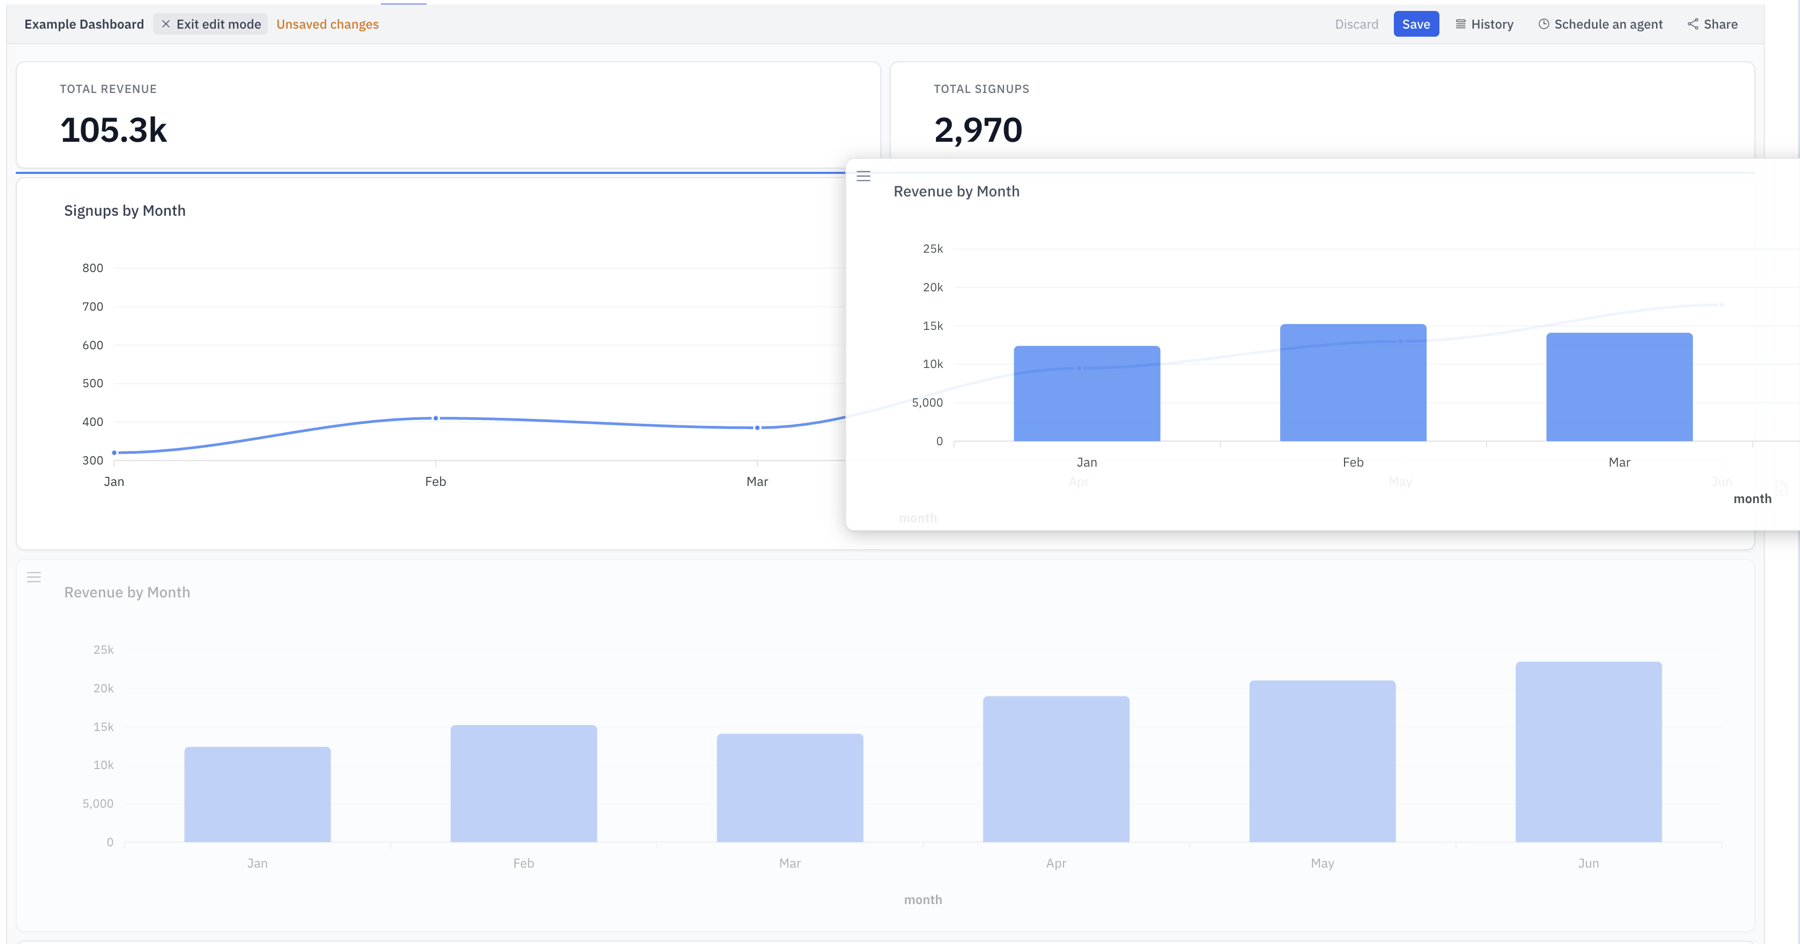Click the Jun bar in the faded Revenue chart
Screen dimensions: 1800x944
click(x=1588, y=752)
